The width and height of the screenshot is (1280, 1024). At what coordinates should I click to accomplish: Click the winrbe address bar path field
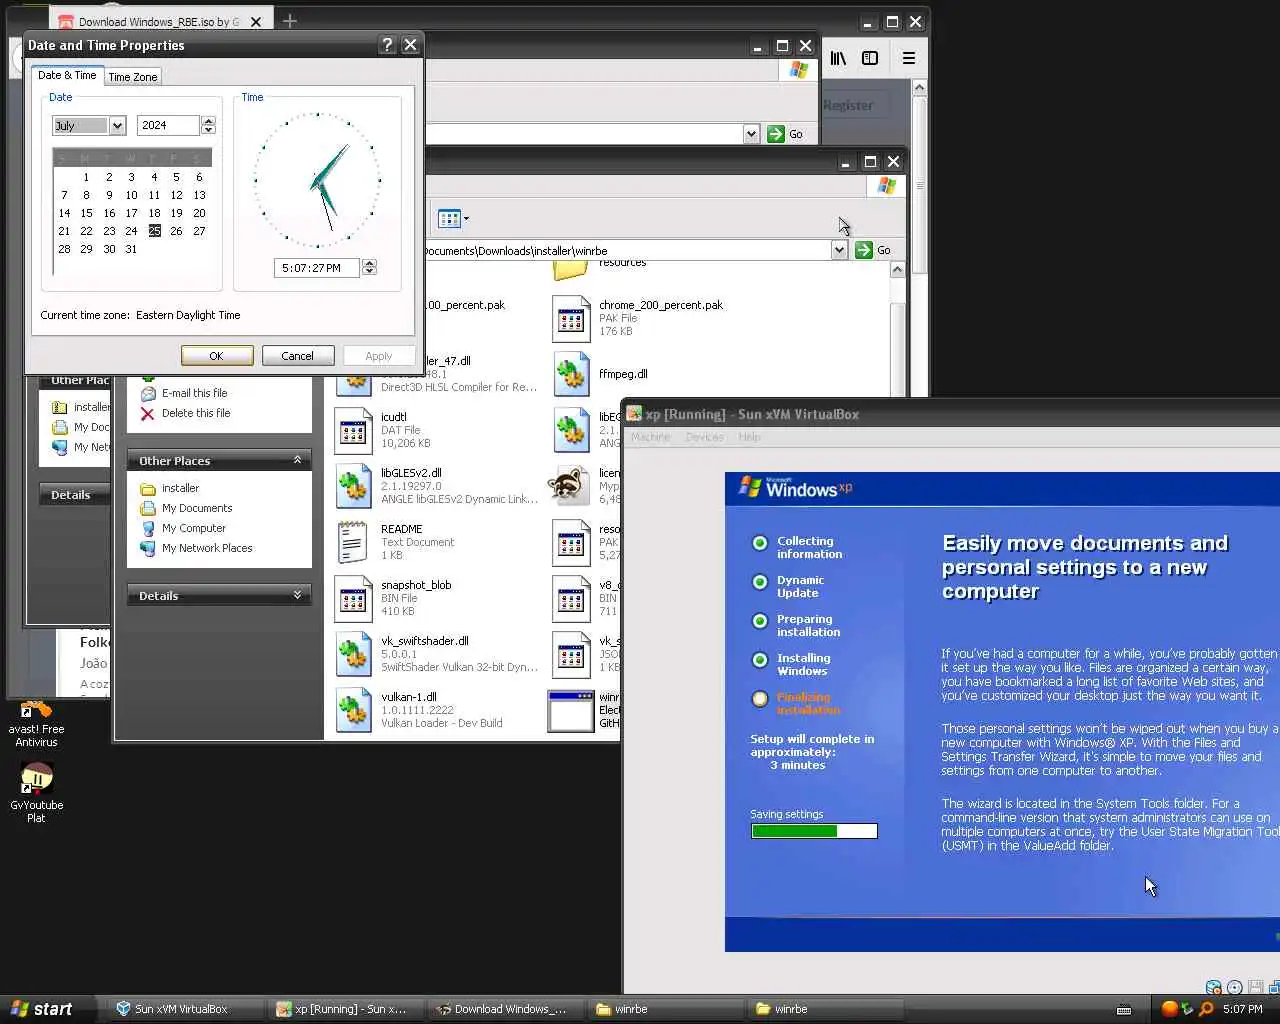(x=627, y=250)
